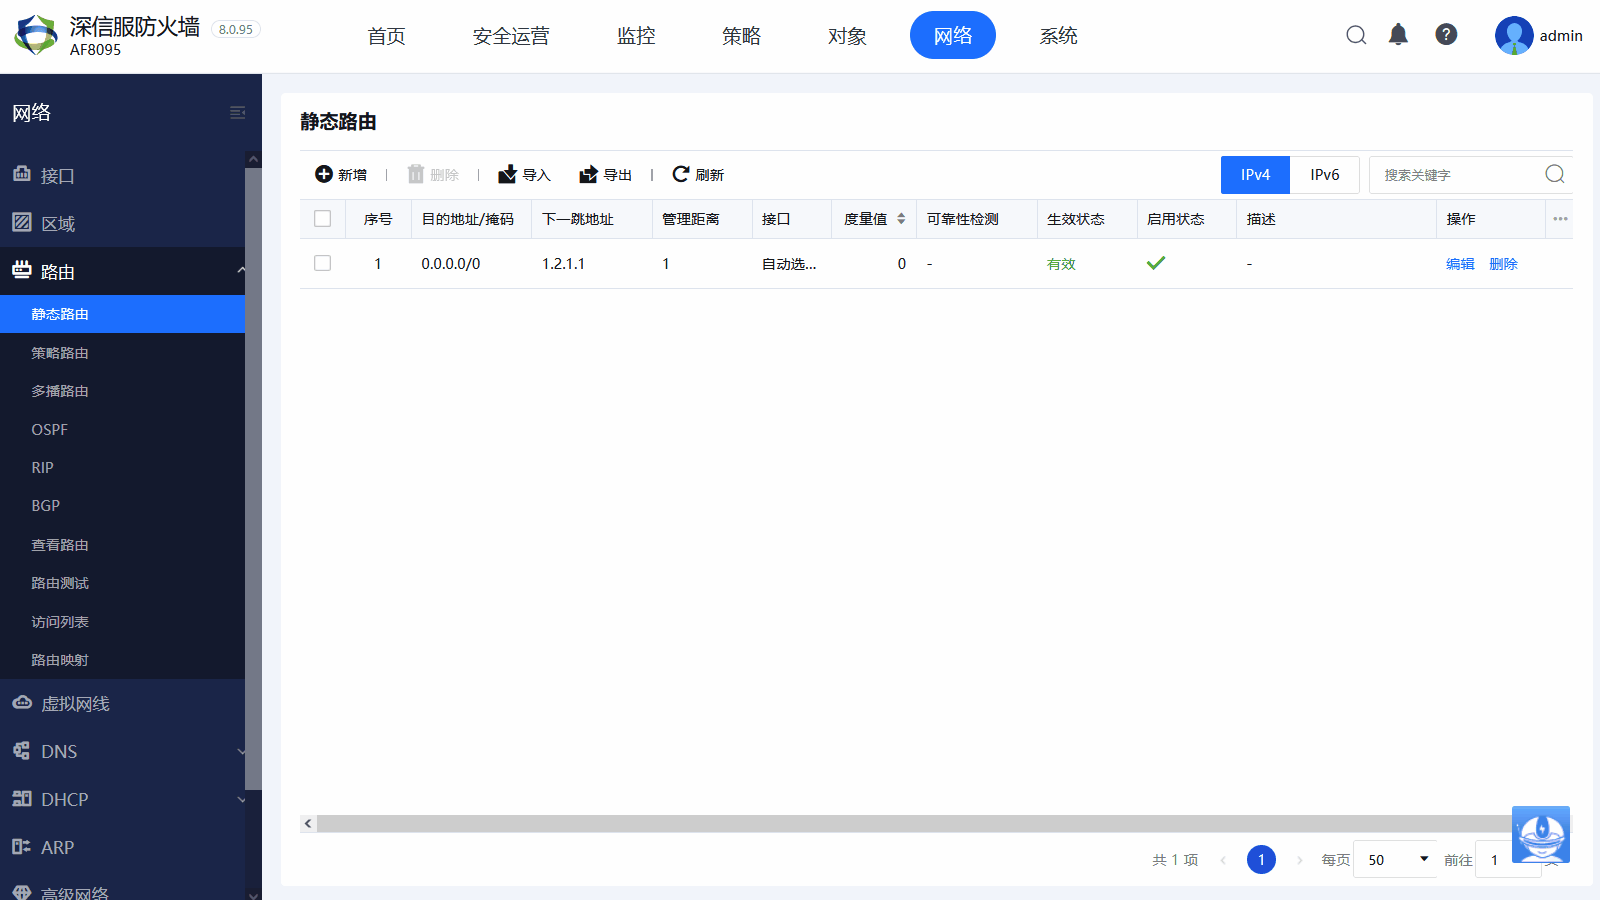
Task: Click the 新增 add route icon
Action: 324,174
